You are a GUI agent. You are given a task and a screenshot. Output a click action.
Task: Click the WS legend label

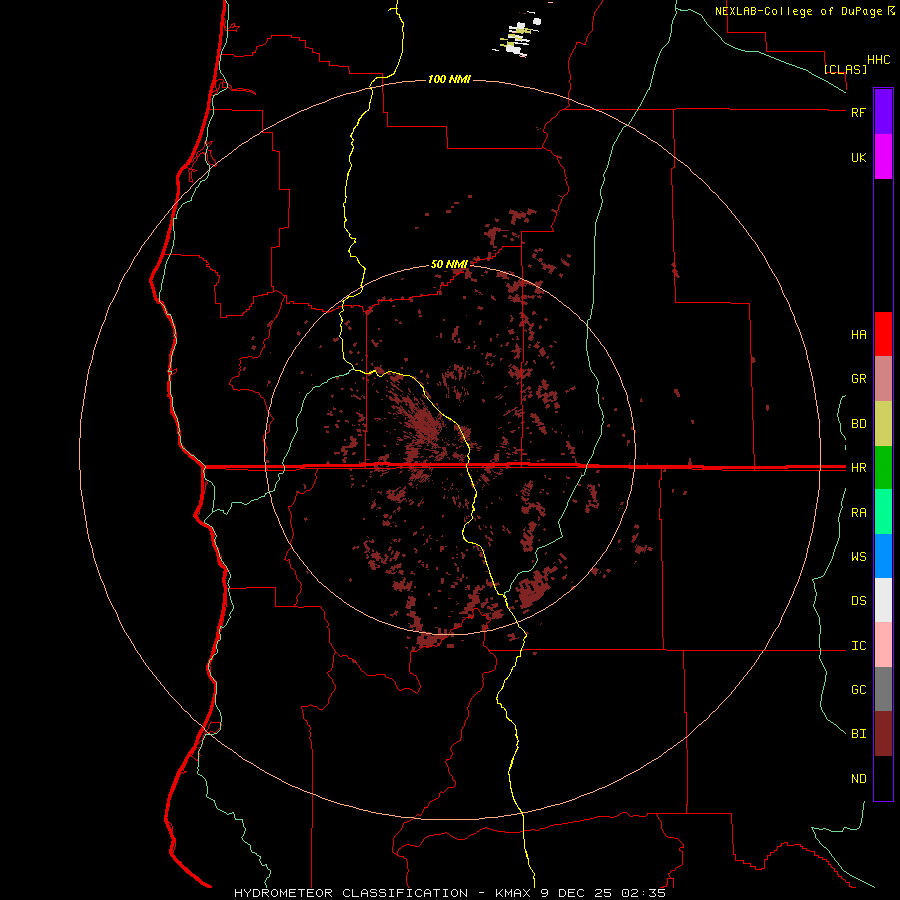click(x=858, y=556)
